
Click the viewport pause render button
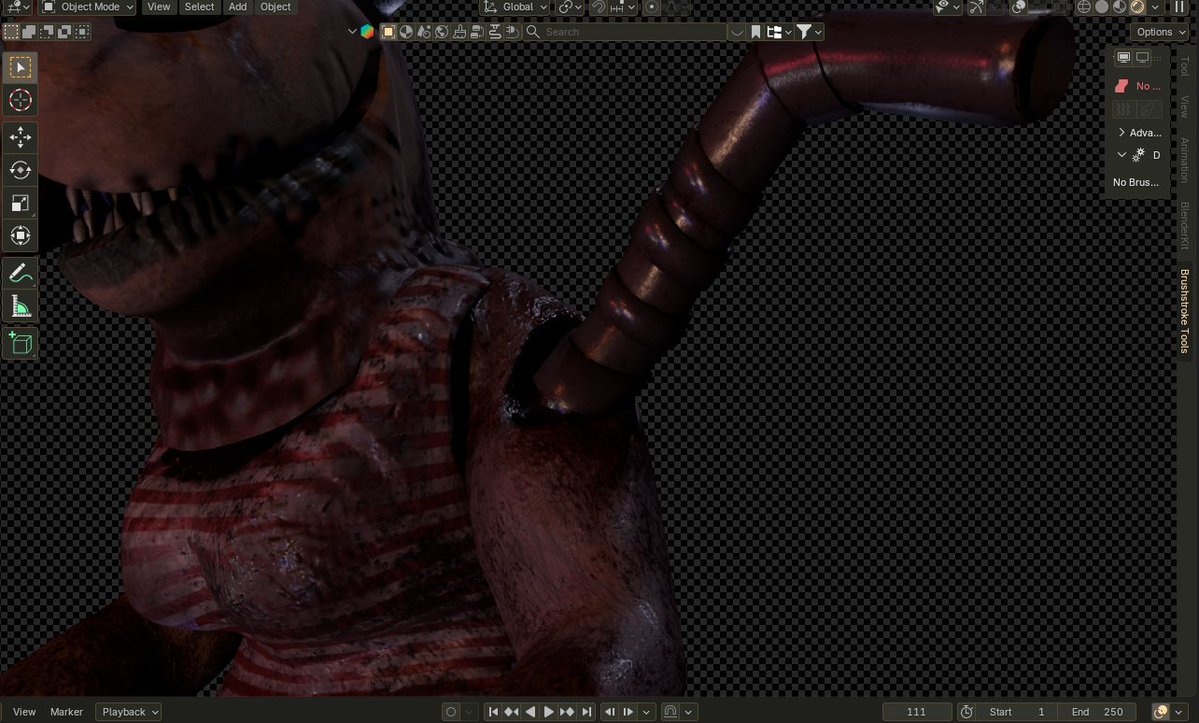(x=1180, y=7)
